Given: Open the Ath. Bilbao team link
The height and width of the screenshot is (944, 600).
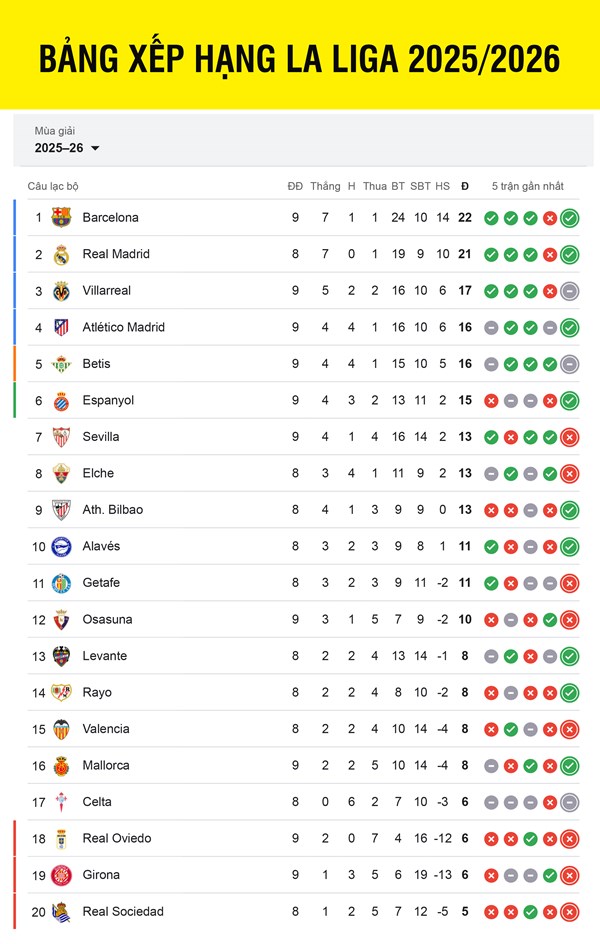Looking at the screenshot, I should (x=112, y=510).
